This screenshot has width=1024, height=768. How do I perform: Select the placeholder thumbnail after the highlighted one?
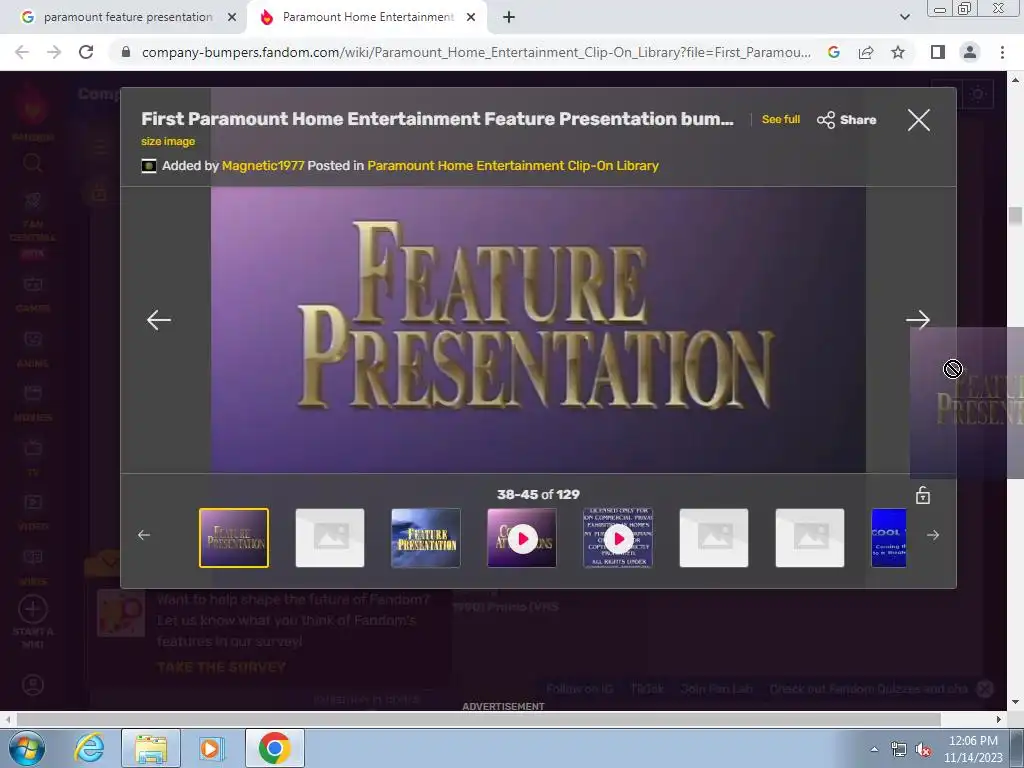click(x=330, y=538)
